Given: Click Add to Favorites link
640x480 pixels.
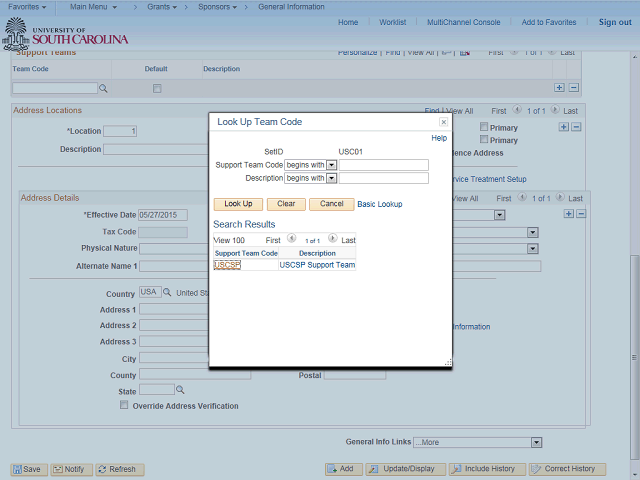Looking at the screenshot, I should (549, 22).
